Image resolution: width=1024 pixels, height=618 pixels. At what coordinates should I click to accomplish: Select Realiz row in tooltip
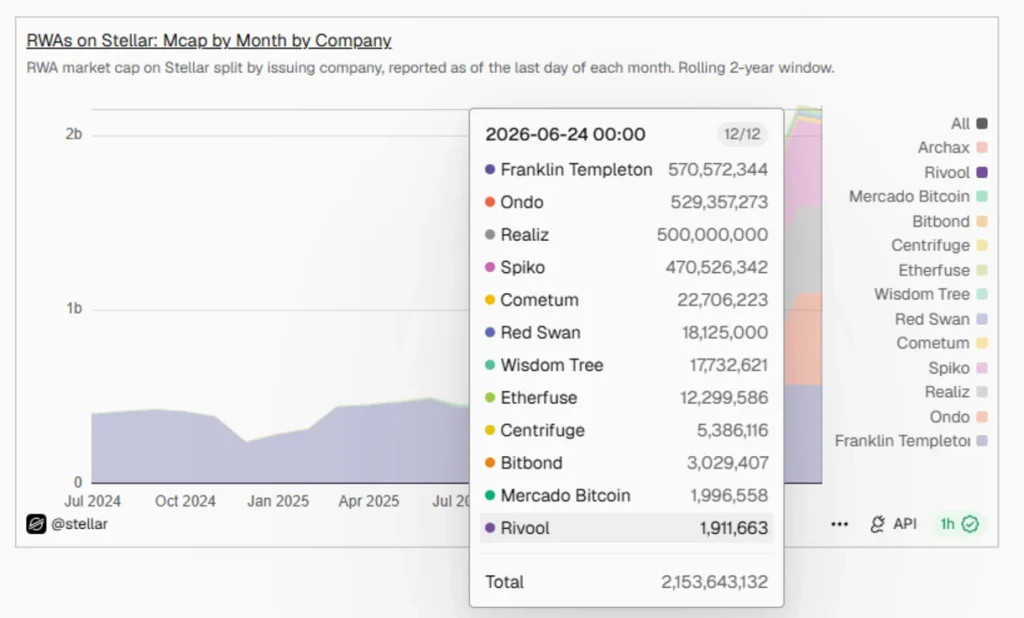click(x=626, y=235)
